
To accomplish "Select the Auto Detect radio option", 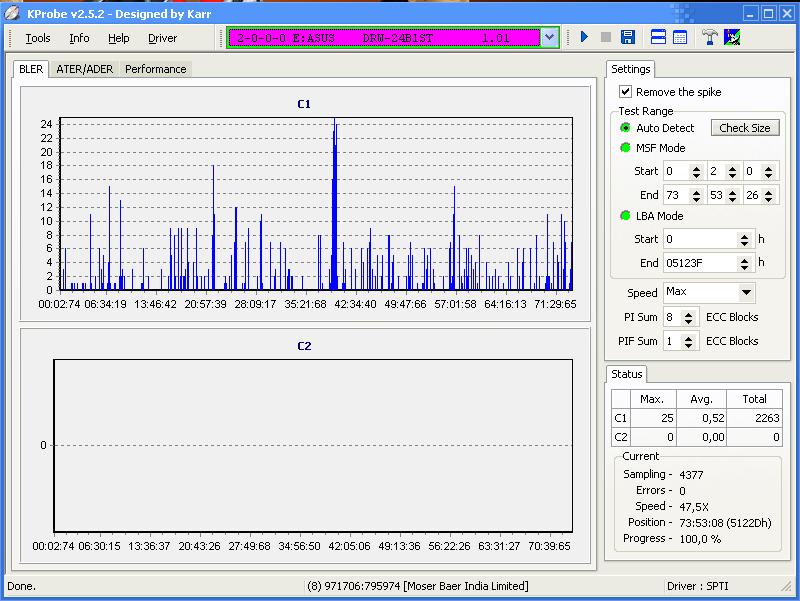I will pyautogui.click(x=625, y=128).
